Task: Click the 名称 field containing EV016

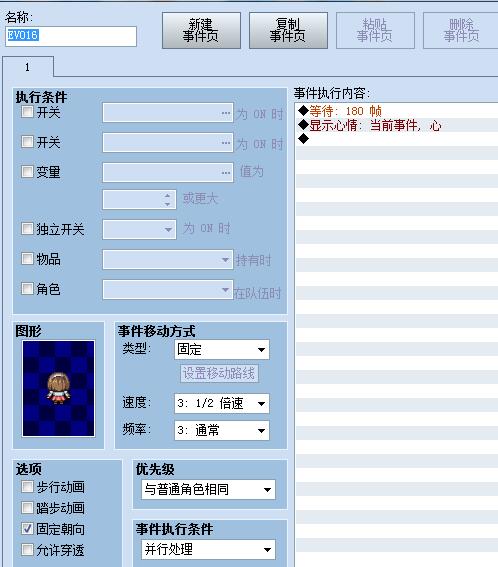Action: click(71, 36)
